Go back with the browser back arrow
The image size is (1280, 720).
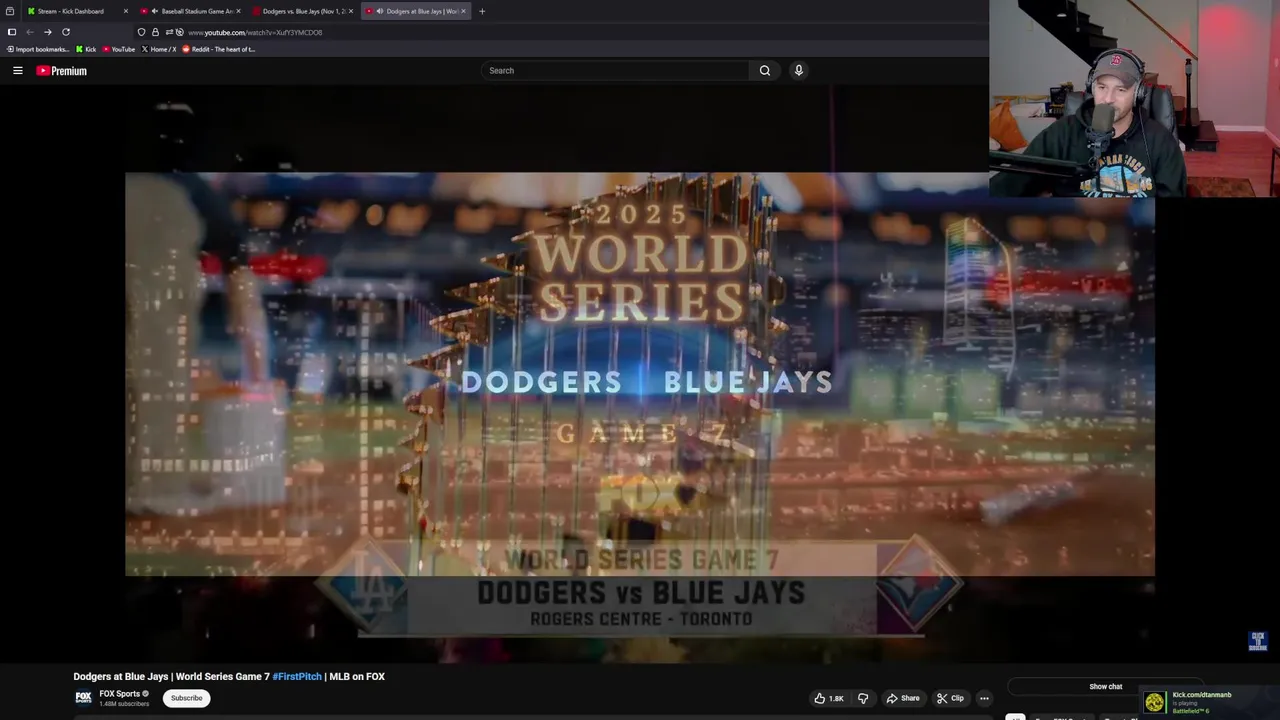tap(29, 32)
